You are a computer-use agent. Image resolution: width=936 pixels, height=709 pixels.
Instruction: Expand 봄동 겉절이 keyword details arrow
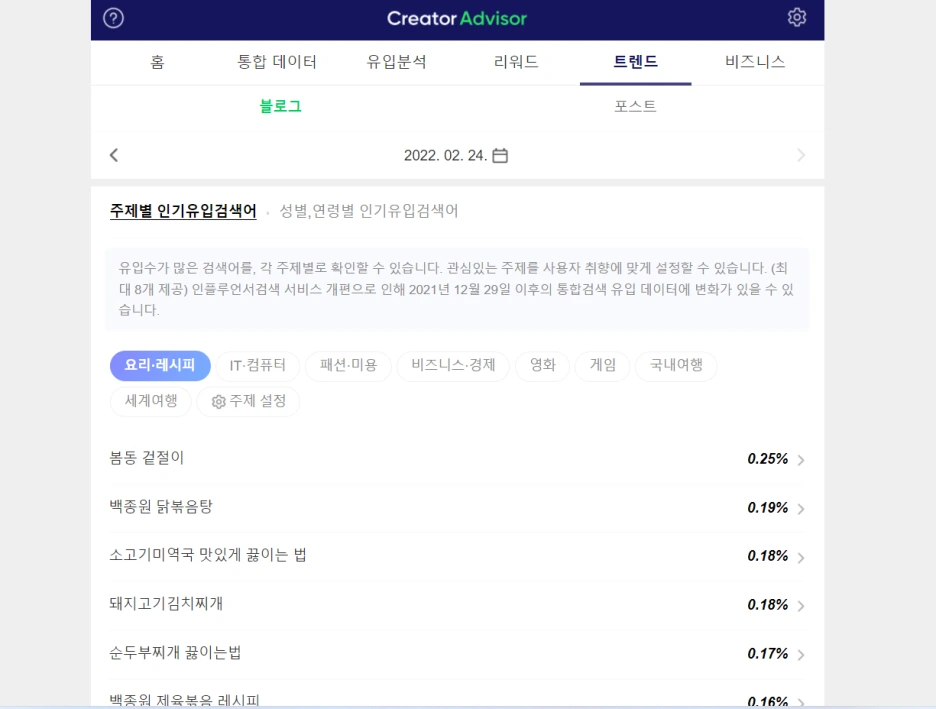(x=801, y=460)
